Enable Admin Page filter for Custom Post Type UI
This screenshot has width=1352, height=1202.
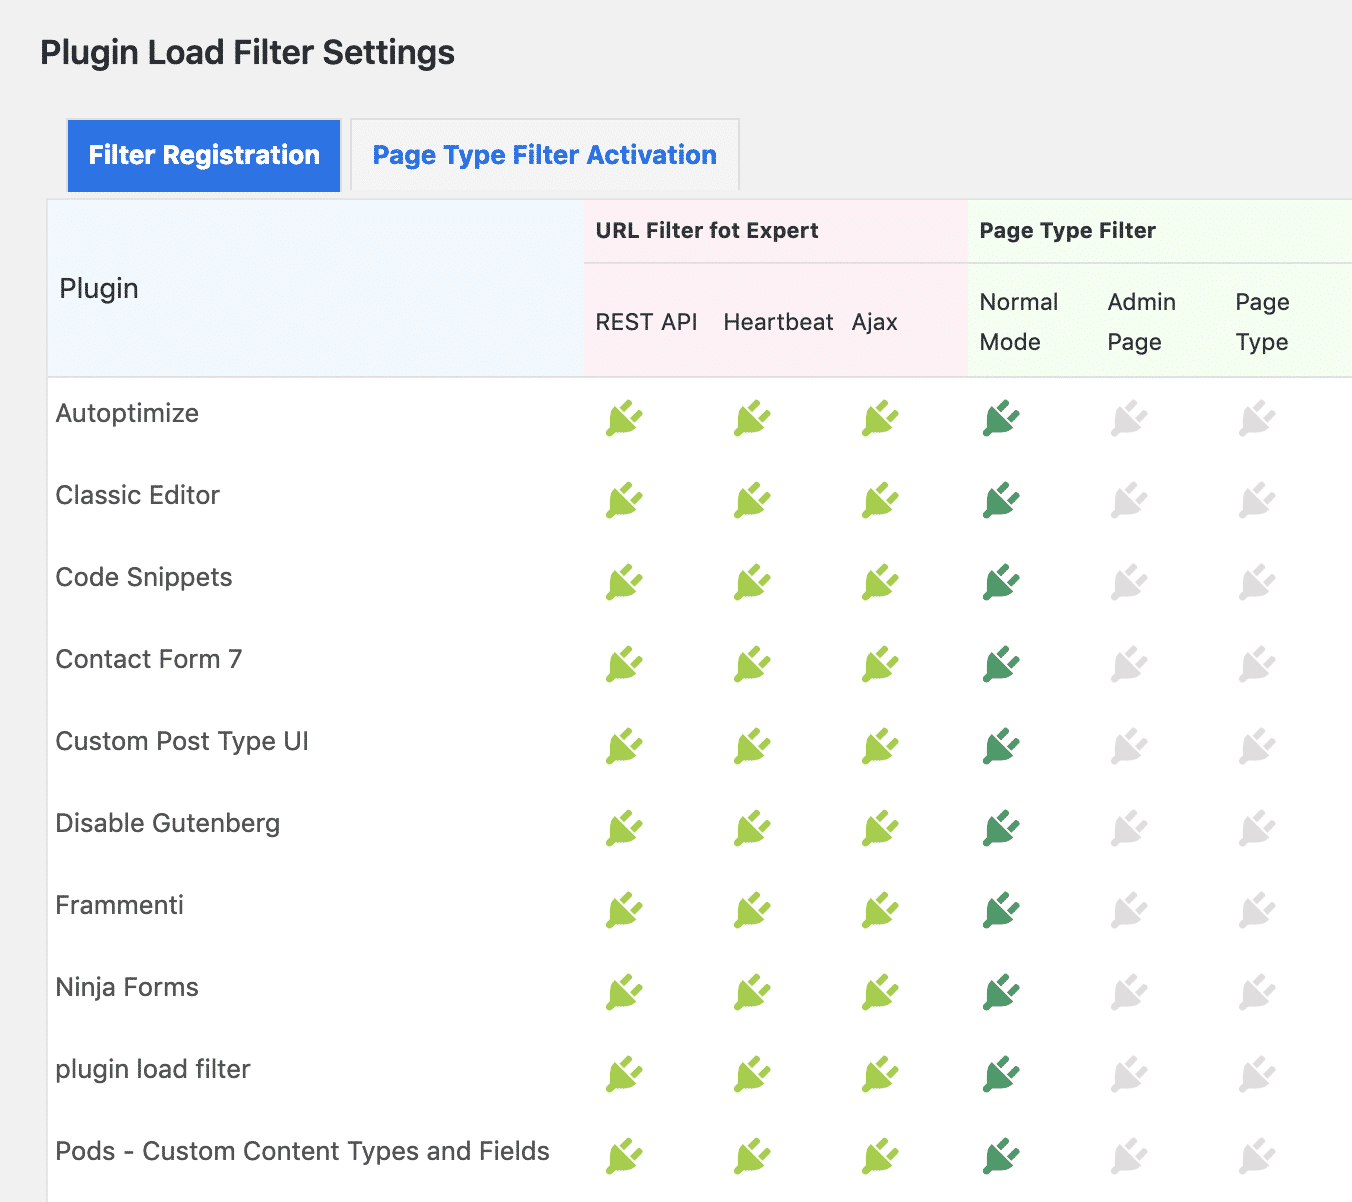1128,746
